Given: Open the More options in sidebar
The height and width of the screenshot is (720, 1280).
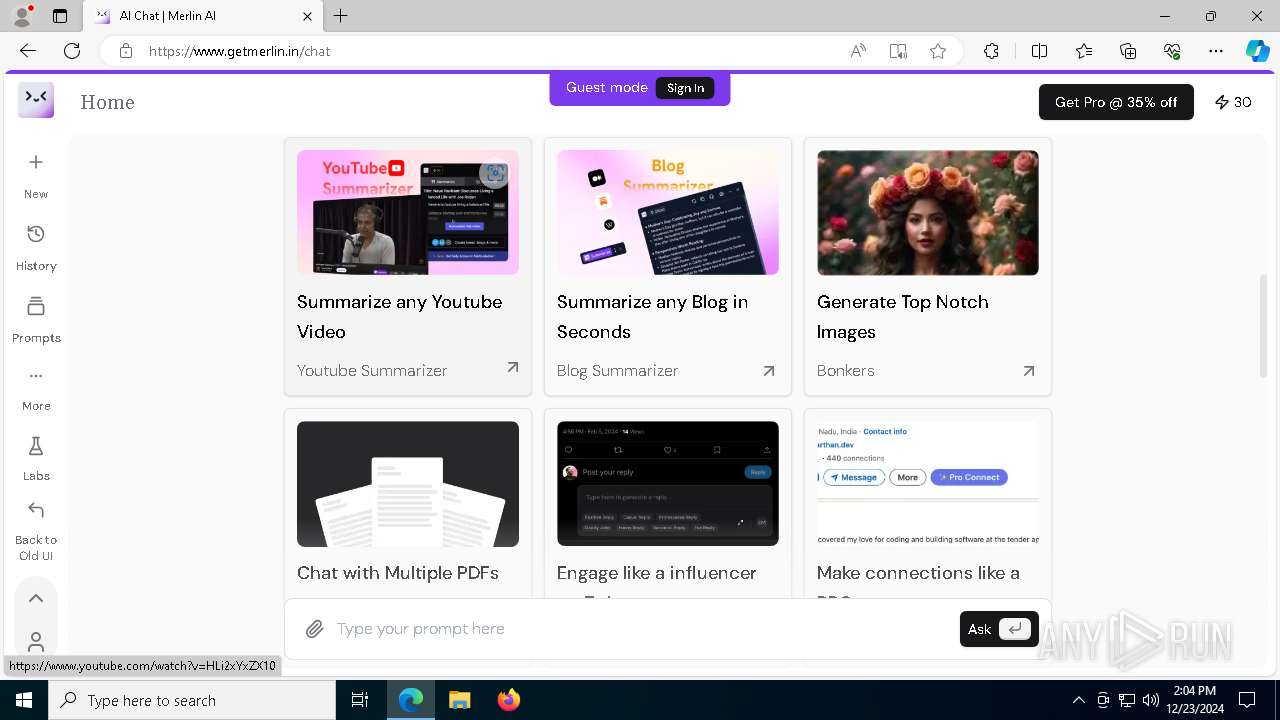Looking at the screenshot, I should [36, 389].
